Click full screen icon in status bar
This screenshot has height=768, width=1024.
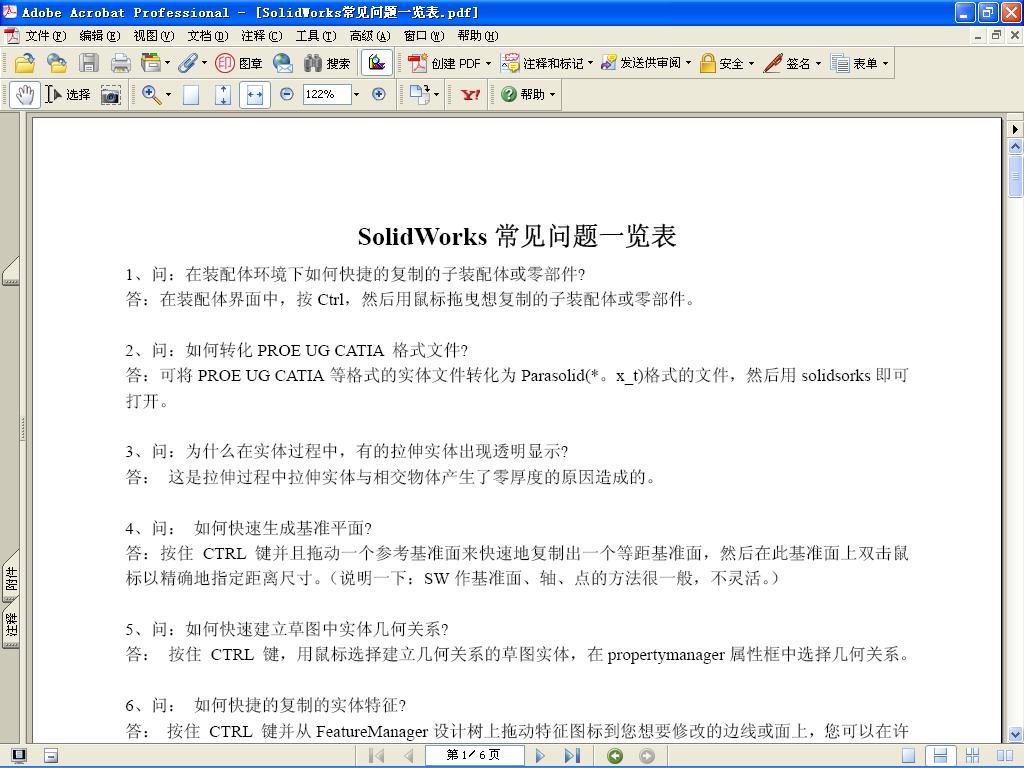click(x=19, y=756)
